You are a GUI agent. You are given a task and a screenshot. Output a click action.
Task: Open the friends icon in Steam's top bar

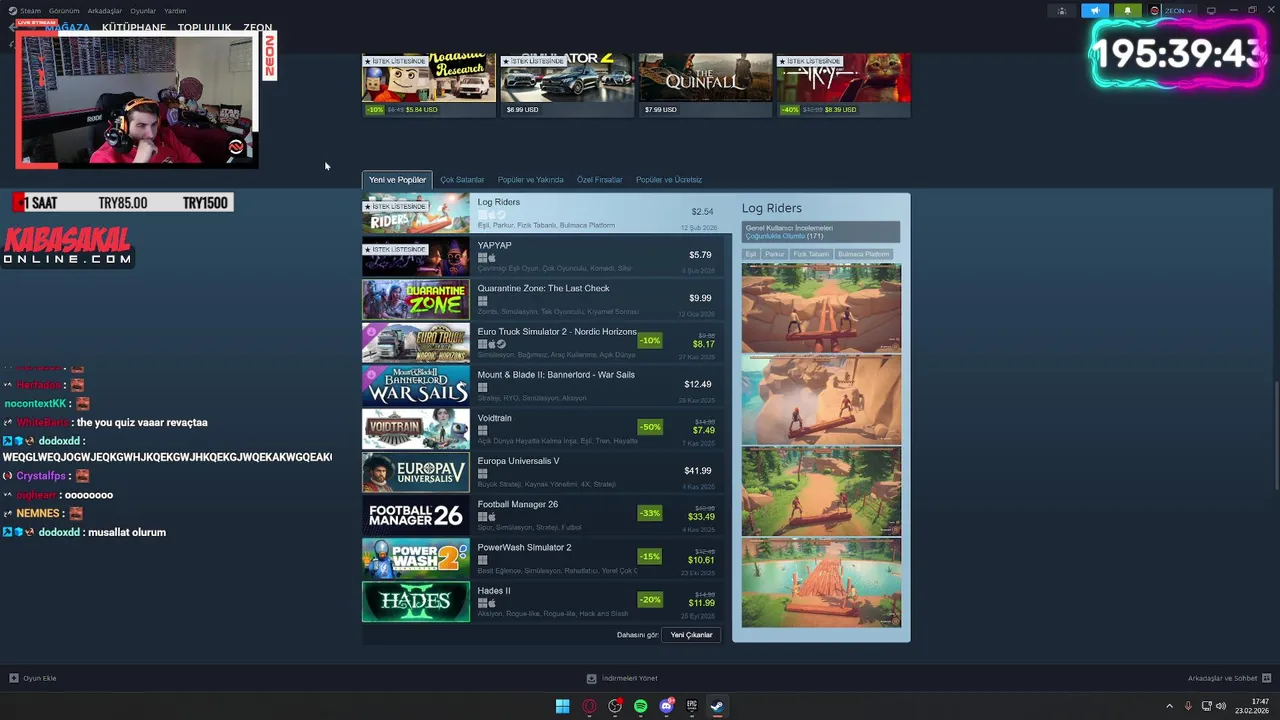pos(1062,11)
